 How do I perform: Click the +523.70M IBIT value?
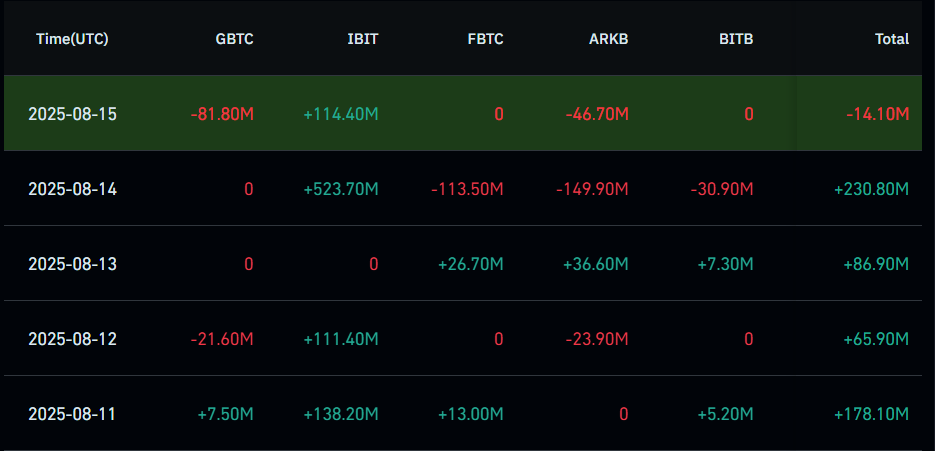341,189
